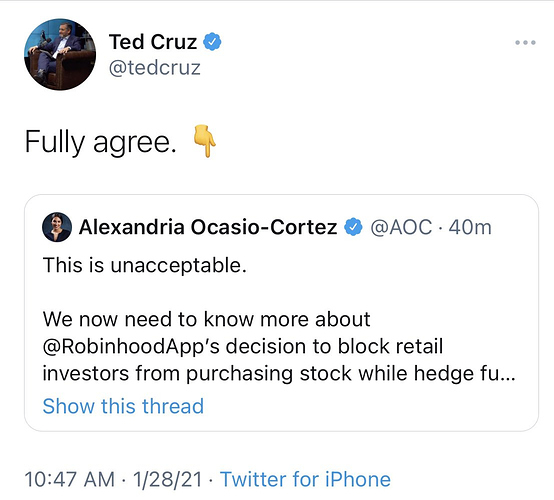This screenshot has width=554, height=500.
Task: Click the verified badge beside Ted Cruz
Action: (x=212, y=42)
